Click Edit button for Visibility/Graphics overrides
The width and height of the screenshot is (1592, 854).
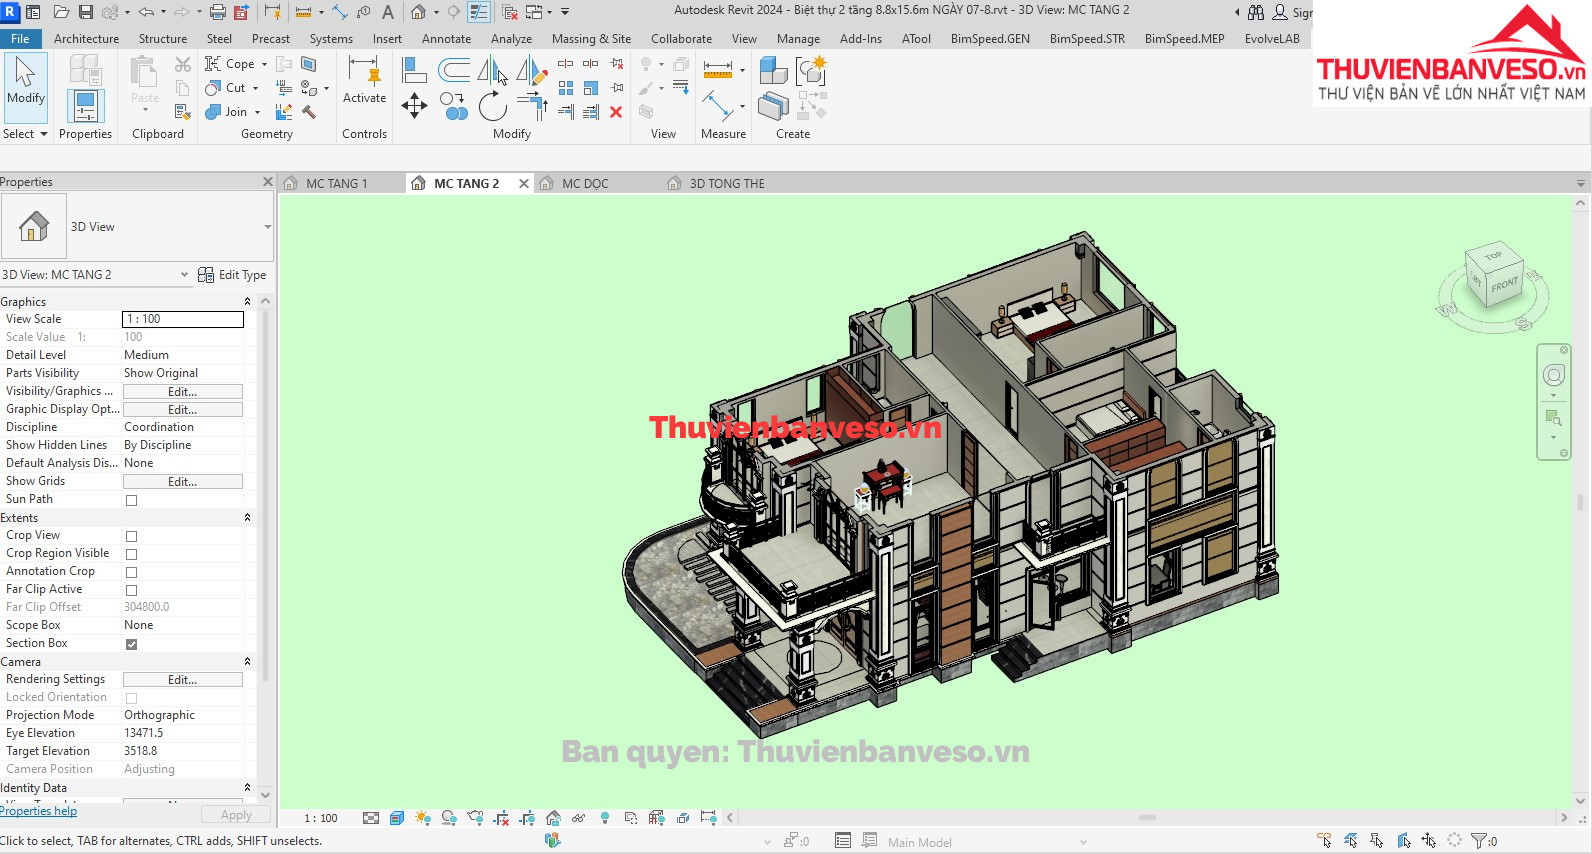pyautogui.click(x=182, y=392)
